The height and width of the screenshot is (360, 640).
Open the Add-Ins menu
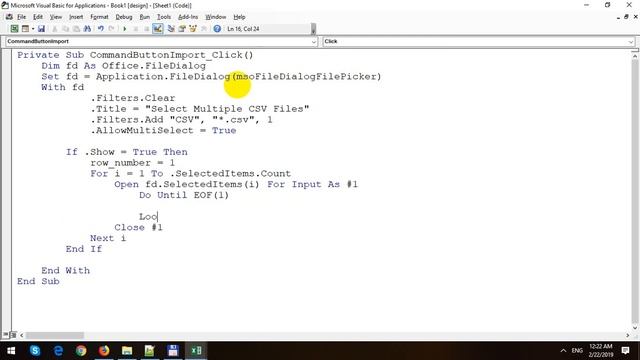(x=188, y=17)
